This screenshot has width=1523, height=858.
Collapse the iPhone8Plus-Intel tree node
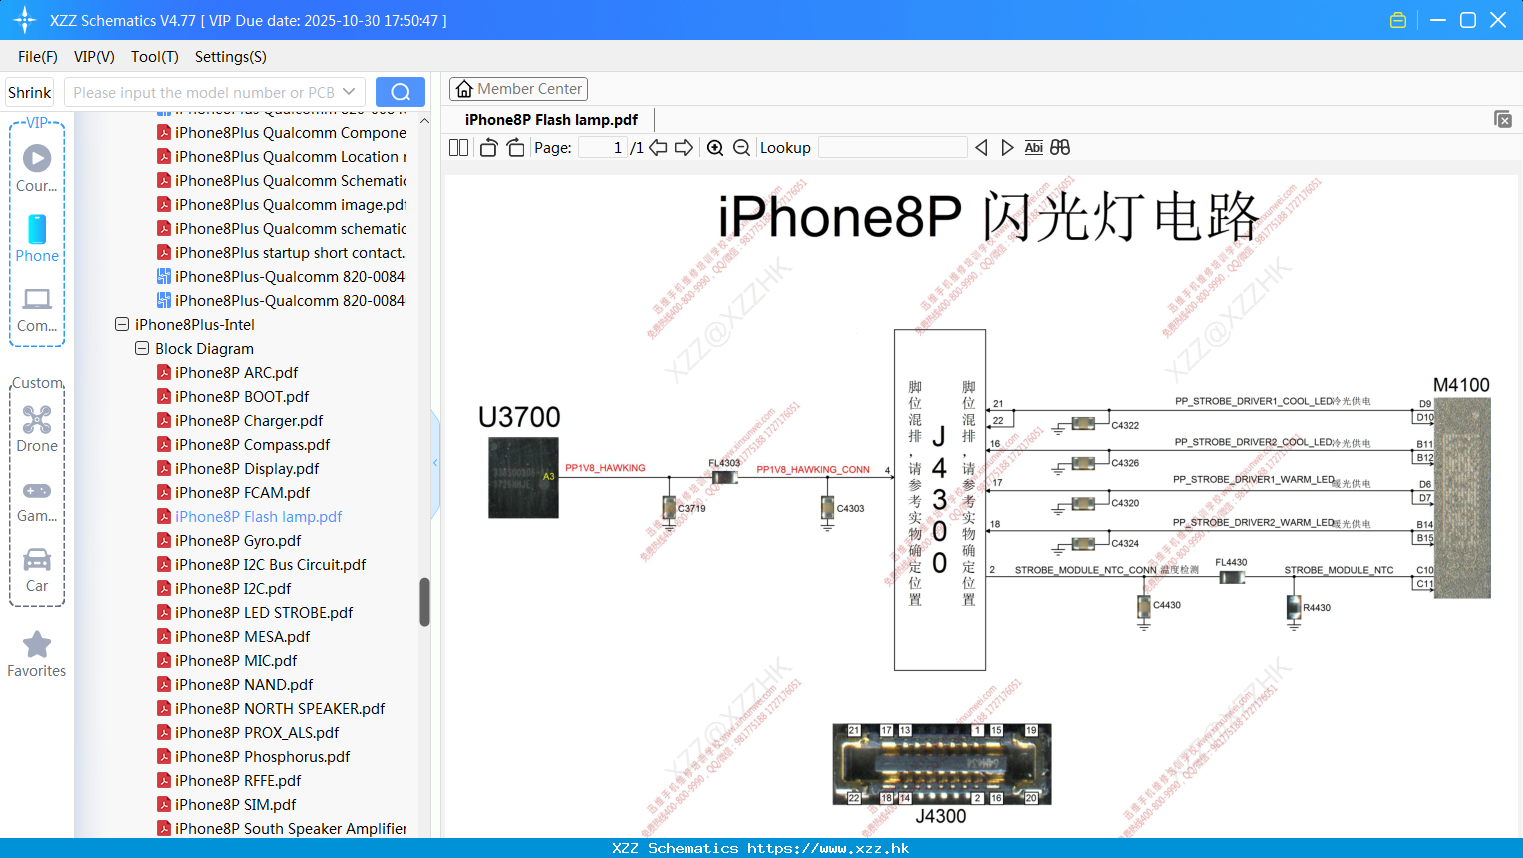pos(122,324)
